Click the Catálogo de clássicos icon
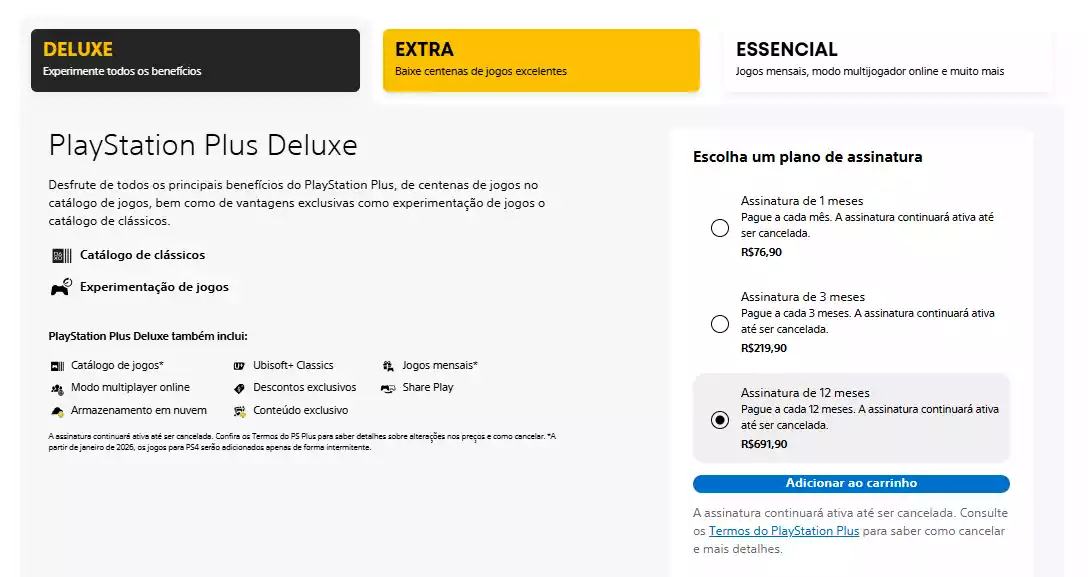The image size is (1088, 577). tap(60, 255)
